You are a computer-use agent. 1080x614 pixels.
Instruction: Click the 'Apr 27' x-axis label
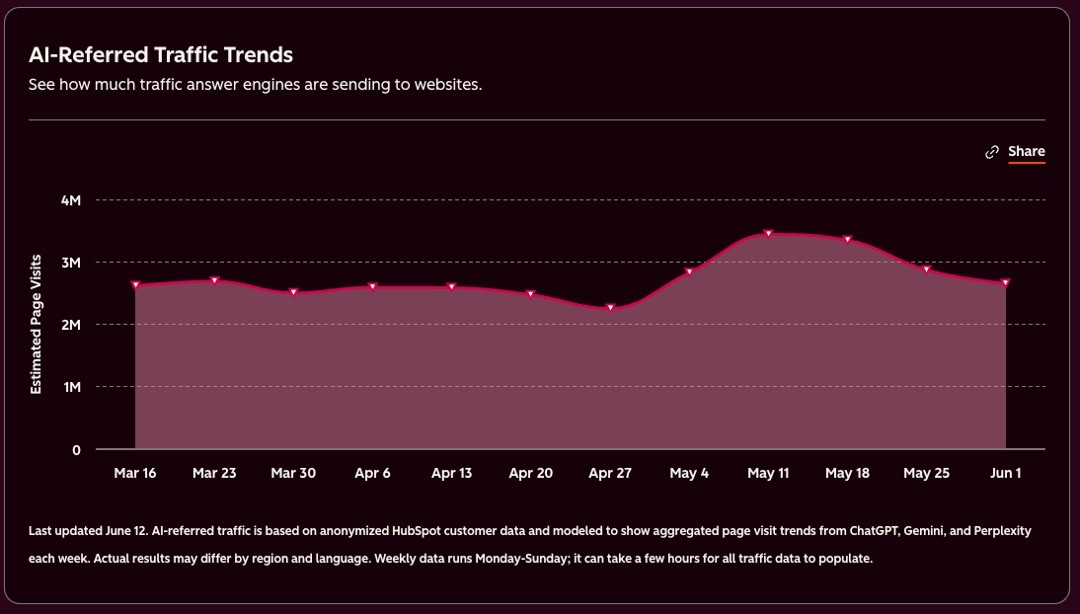tap(610, 473)
